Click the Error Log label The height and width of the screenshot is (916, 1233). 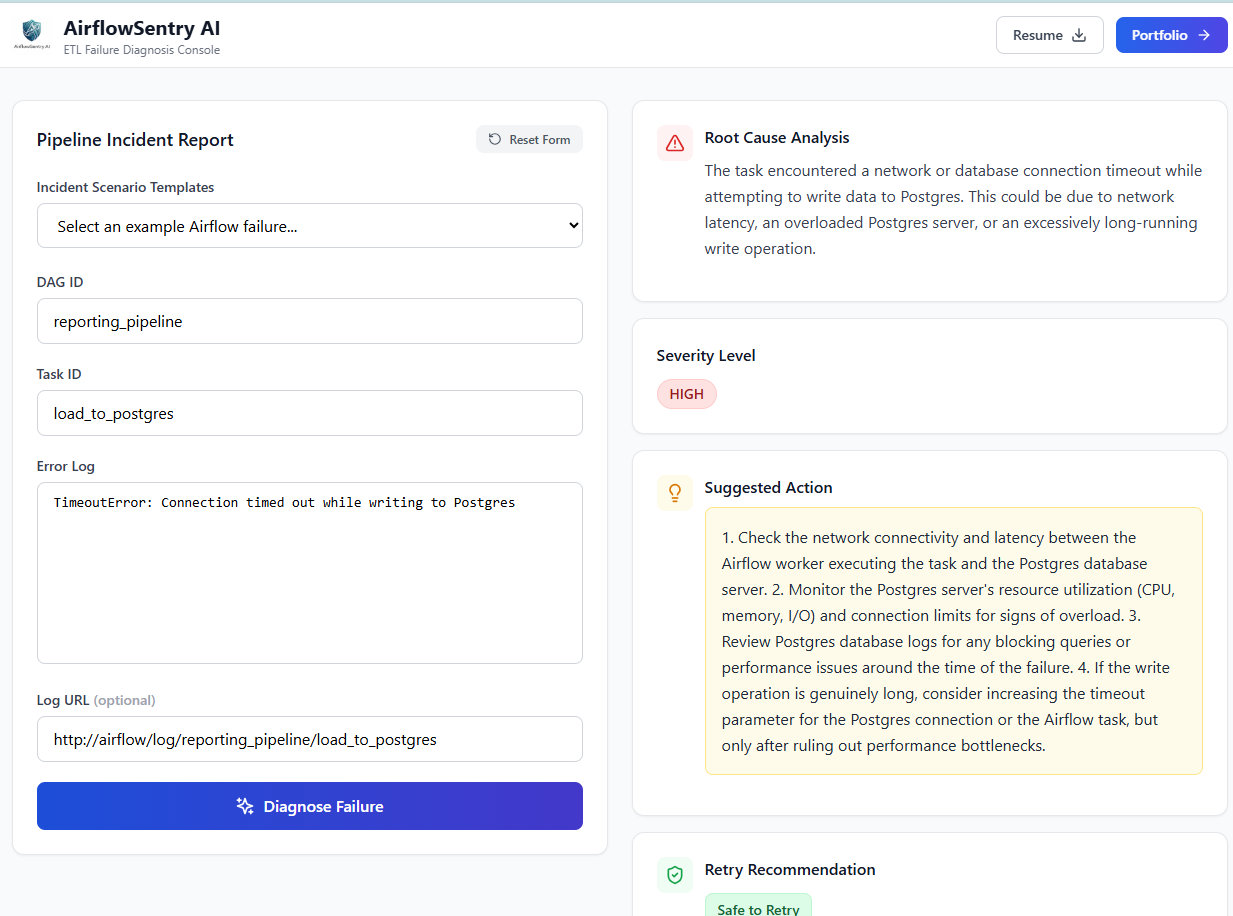(66, 466)
